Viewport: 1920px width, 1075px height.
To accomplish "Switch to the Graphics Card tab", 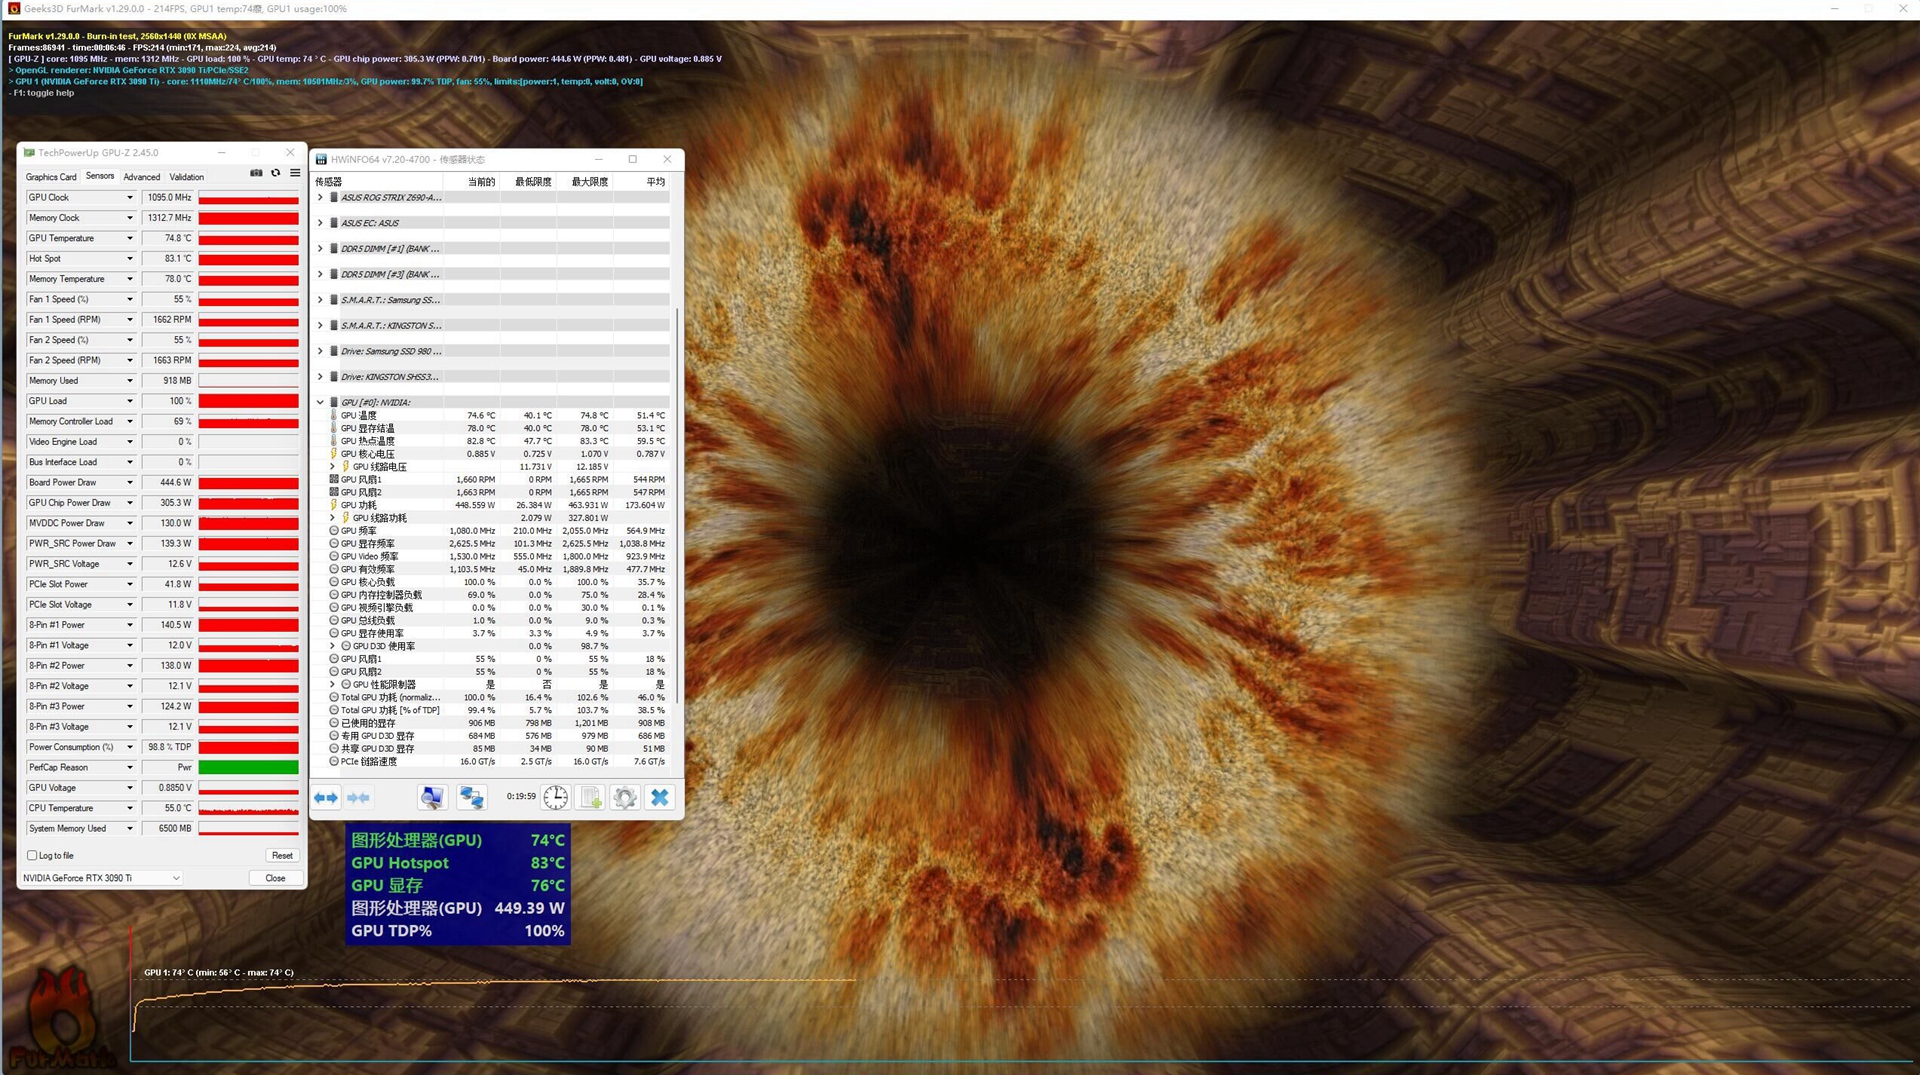I will coord(51,176).
